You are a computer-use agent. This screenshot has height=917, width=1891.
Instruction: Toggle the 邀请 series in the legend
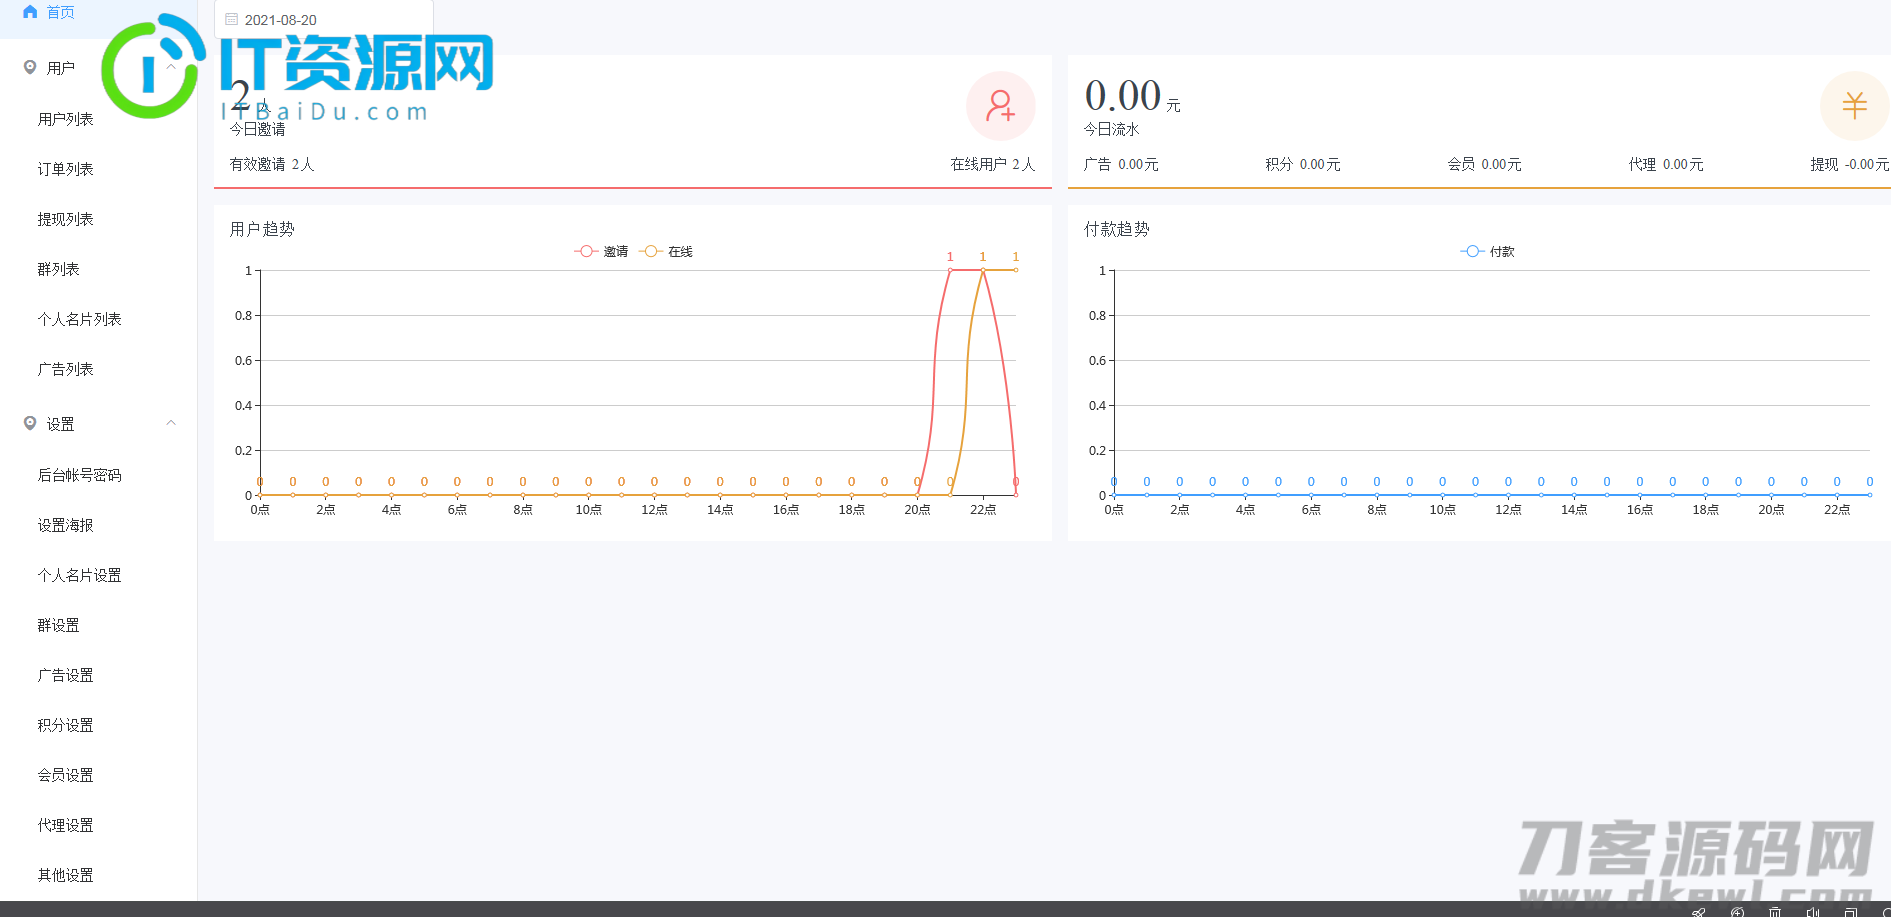click(601, 251)
